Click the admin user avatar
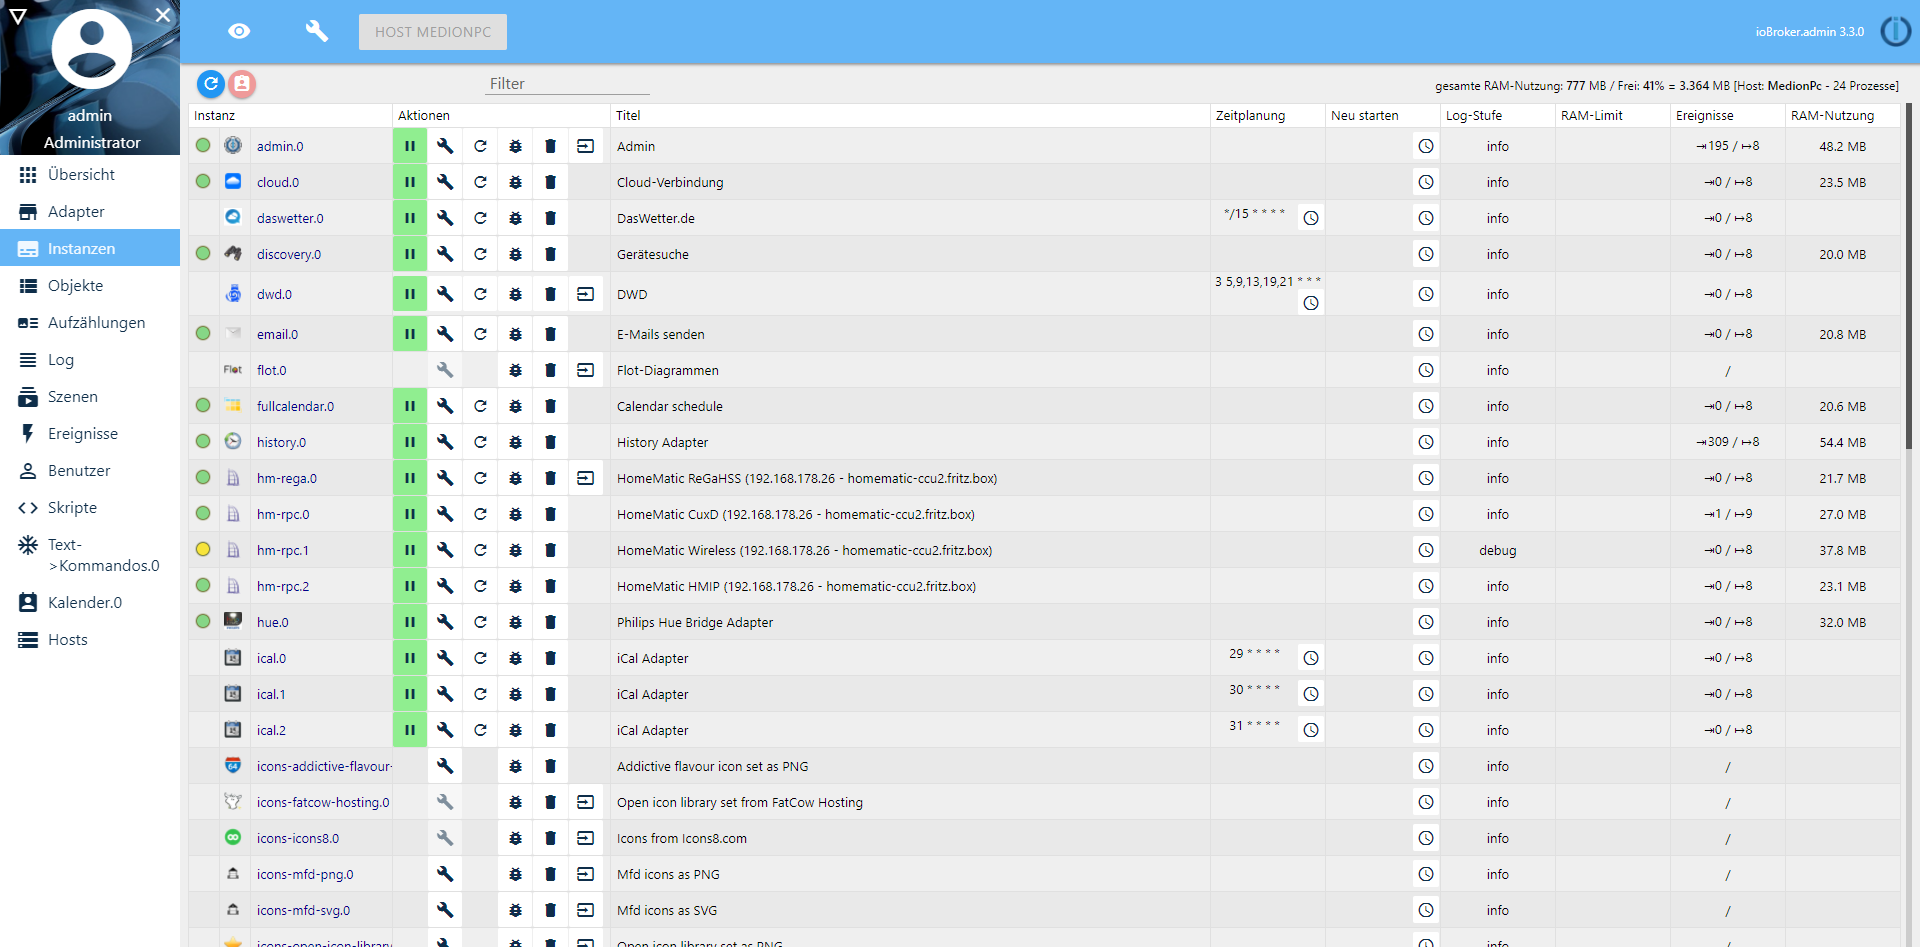This screenshot has width=1920, height=947. click(x=91, y=48)
